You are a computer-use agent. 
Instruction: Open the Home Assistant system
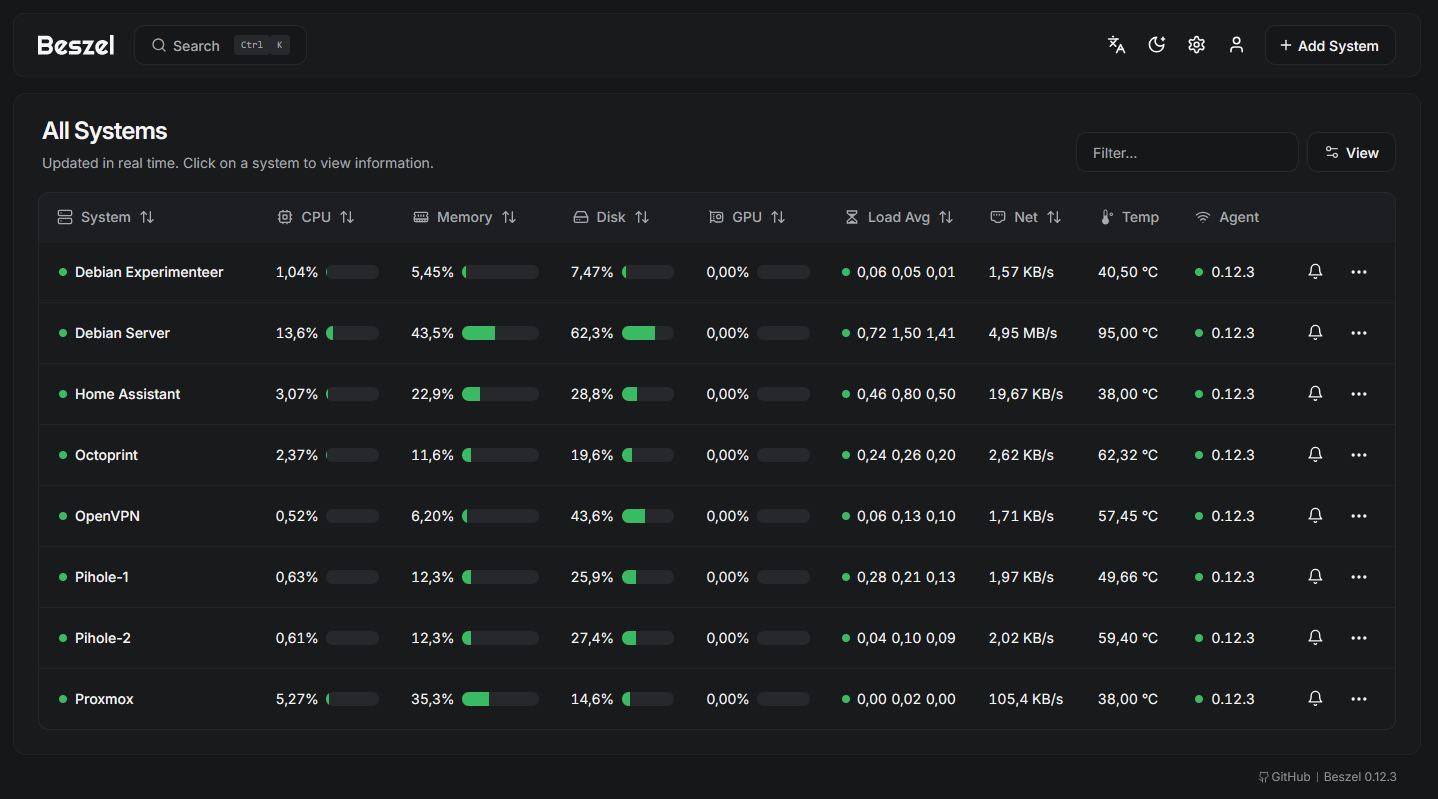[x=127, y=394]
